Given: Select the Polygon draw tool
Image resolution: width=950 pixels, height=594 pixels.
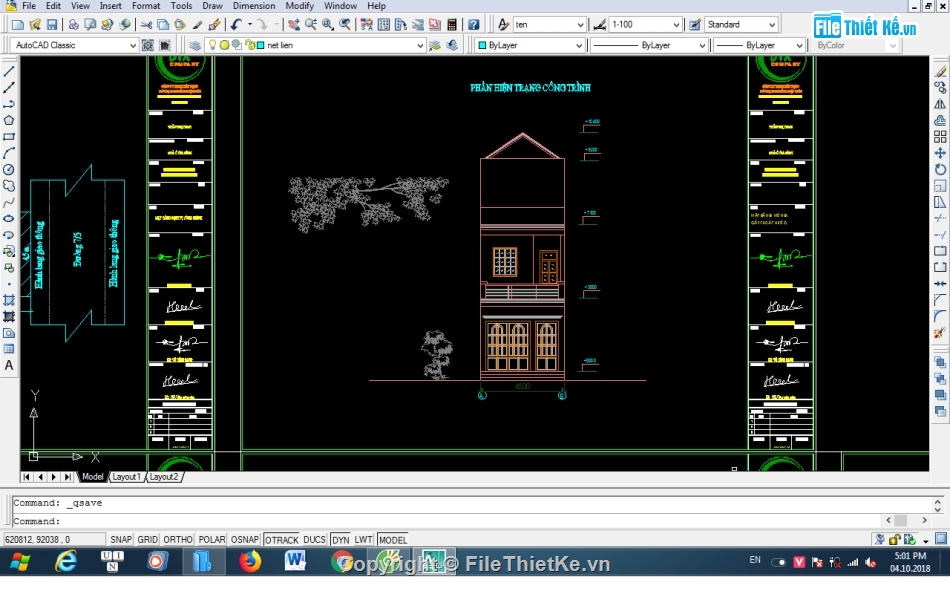Looking at the screenshot, I should [x=9, y=121].
